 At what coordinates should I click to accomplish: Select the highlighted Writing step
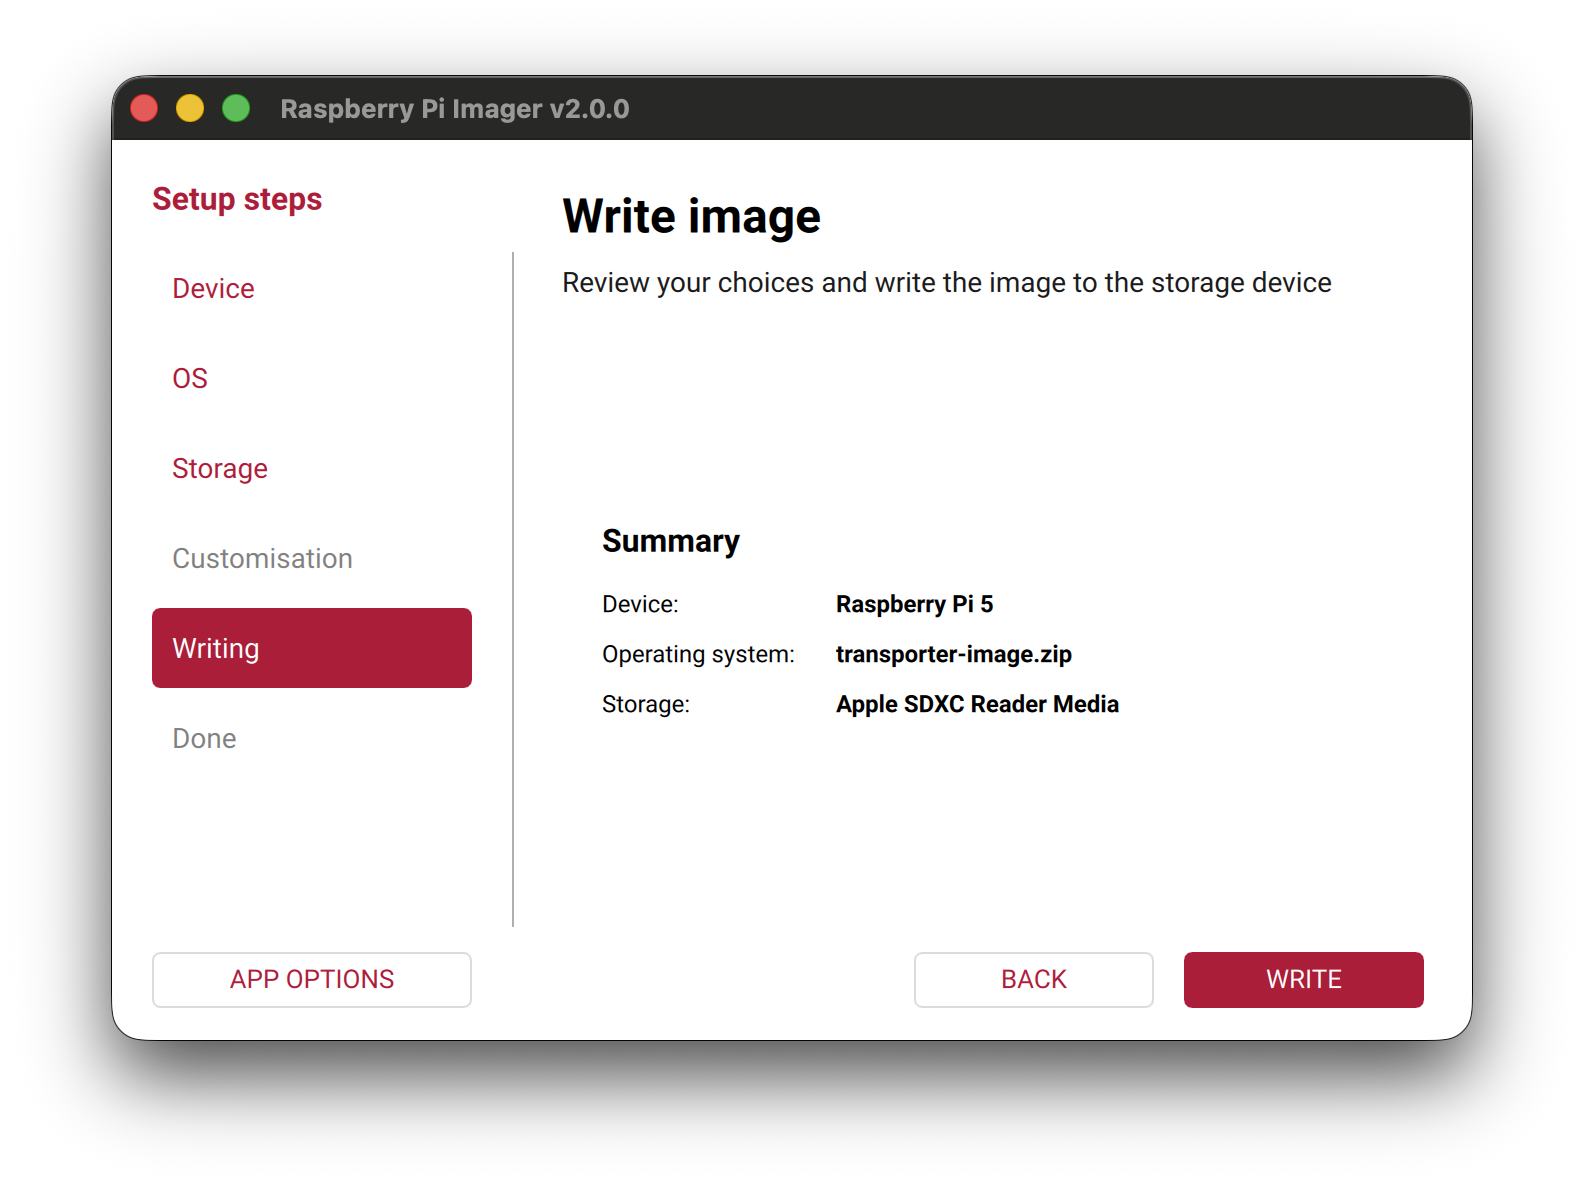pyautogui.click(x=312, y=648)
